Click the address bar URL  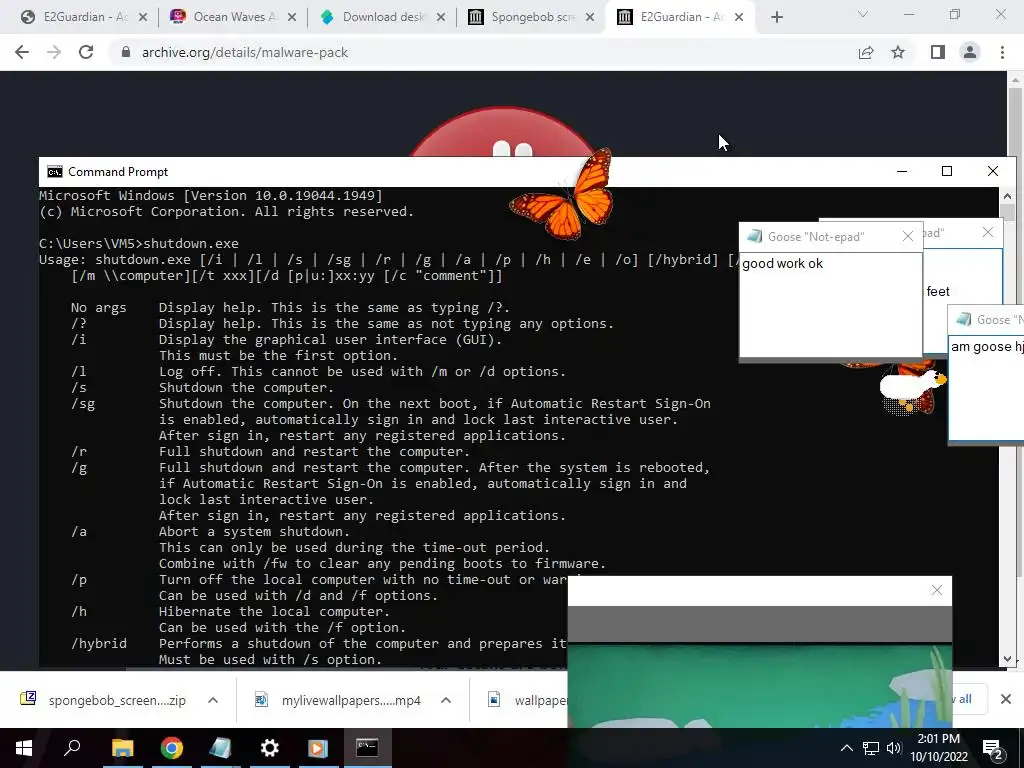245,52
